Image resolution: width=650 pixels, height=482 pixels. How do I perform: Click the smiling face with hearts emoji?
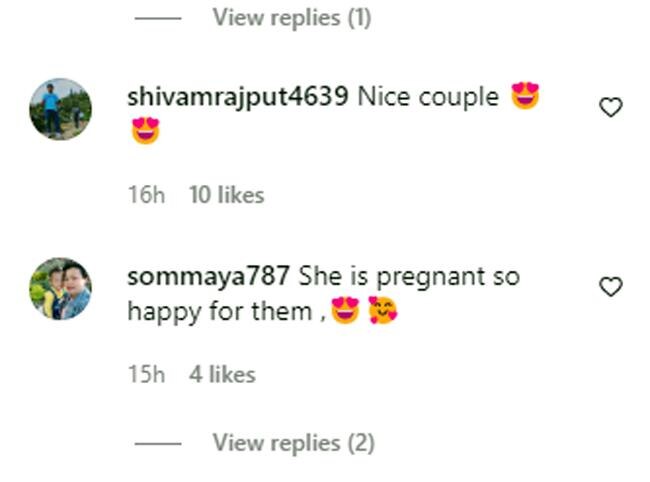pyautogui.click(x=383, y=310)
